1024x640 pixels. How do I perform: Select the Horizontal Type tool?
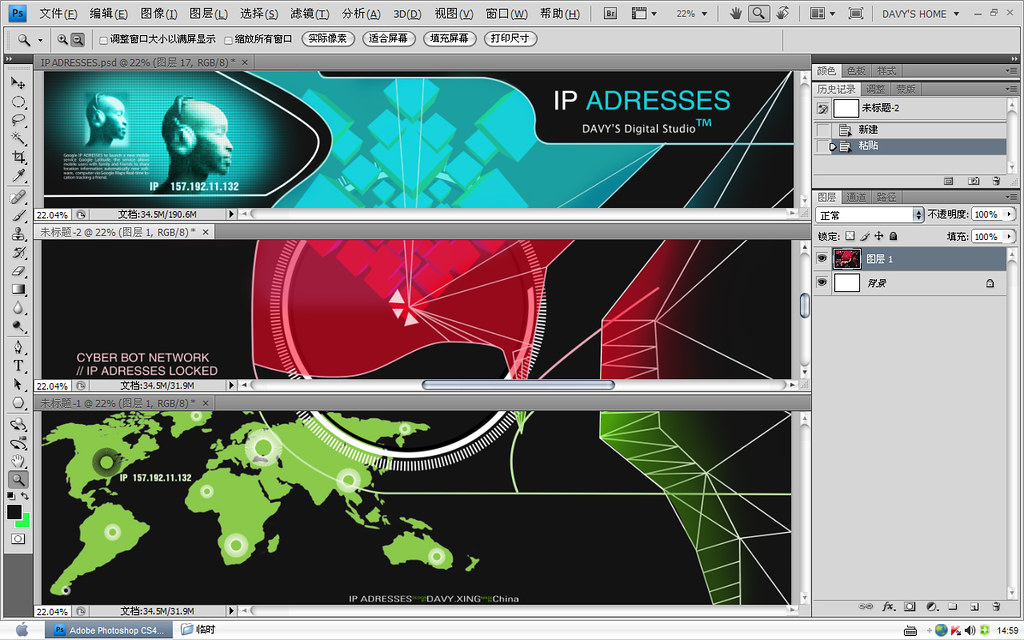18,366
